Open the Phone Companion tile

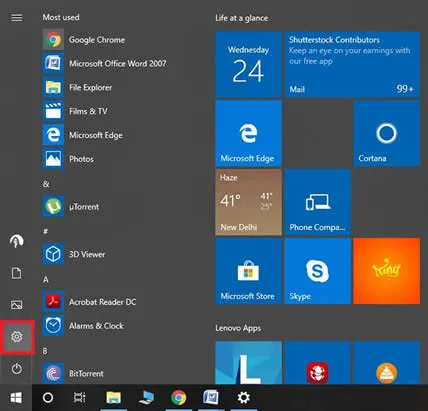tap(317, 202)
